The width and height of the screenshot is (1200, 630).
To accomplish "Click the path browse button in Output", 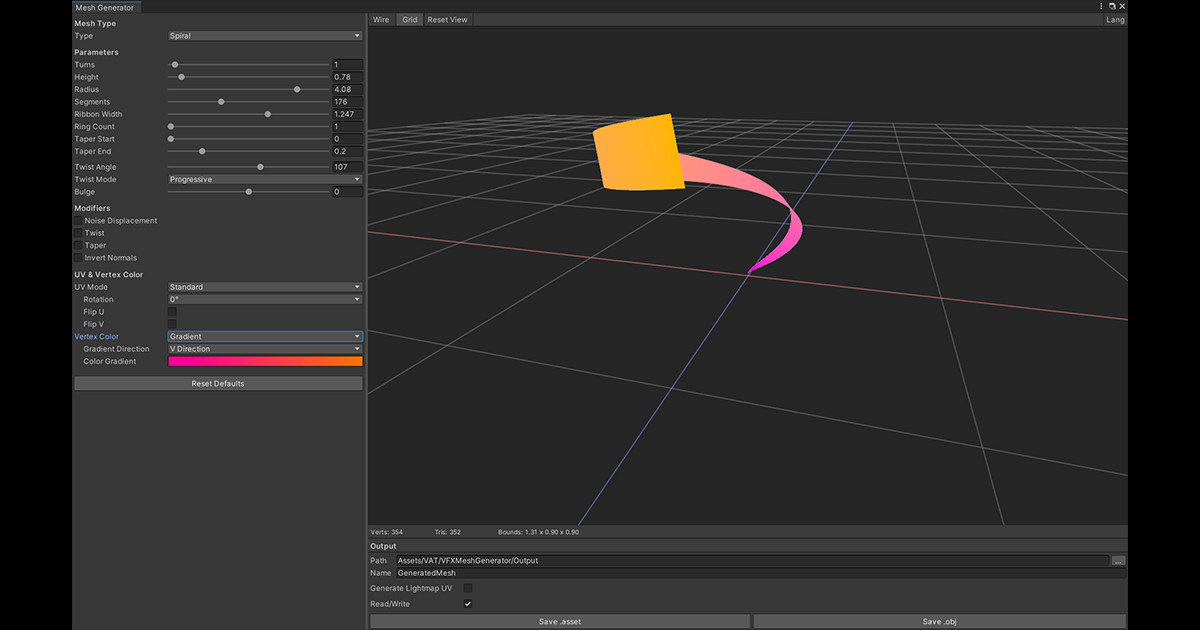I will (1118, 561).
